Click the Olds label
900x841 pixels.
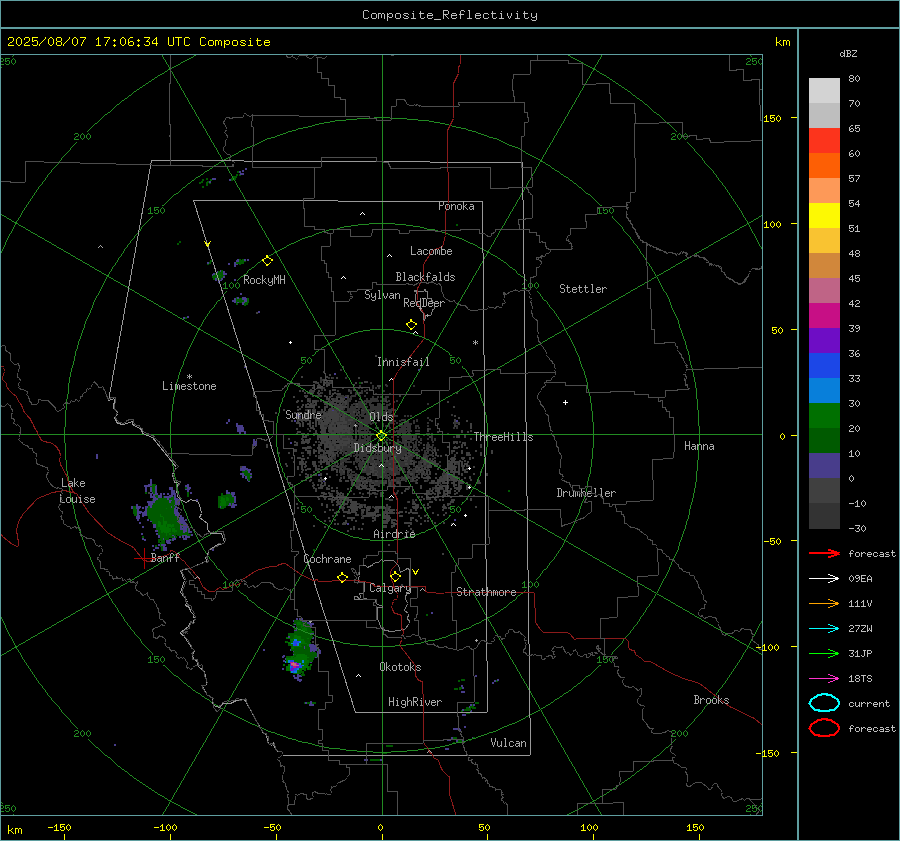381,417
